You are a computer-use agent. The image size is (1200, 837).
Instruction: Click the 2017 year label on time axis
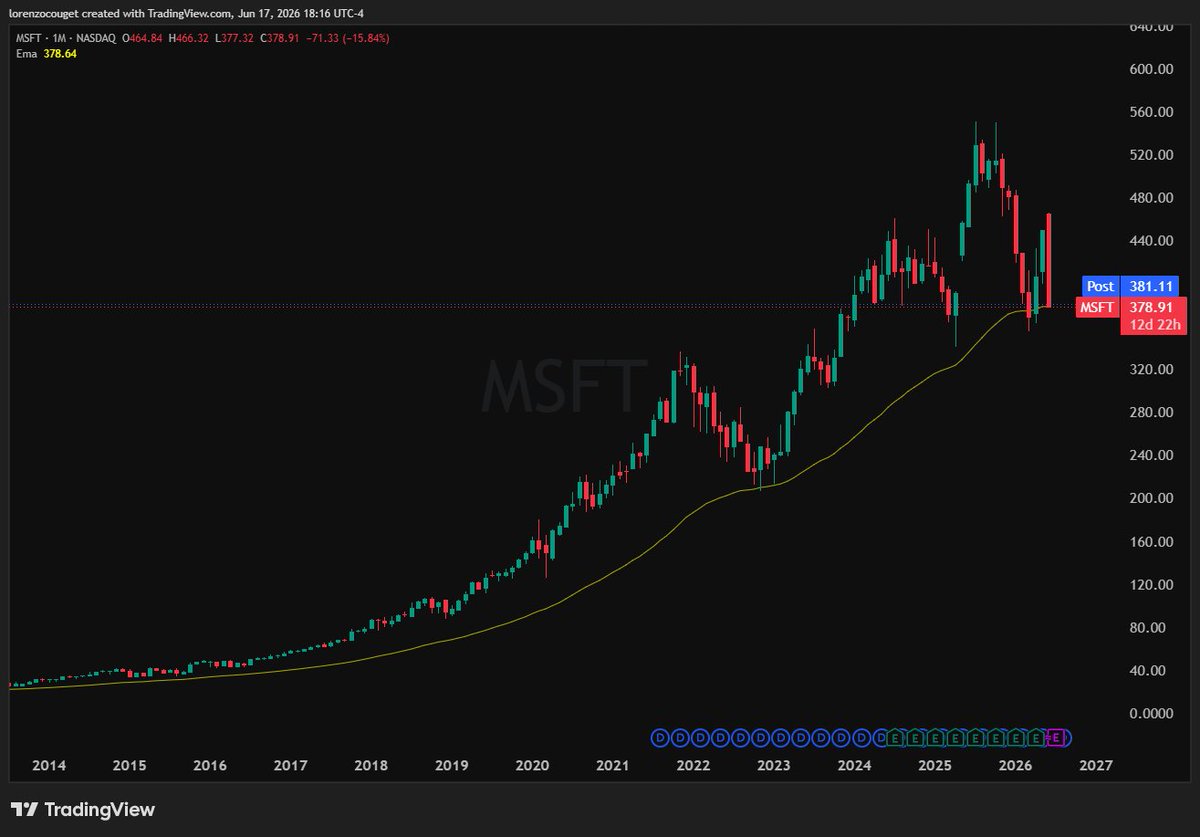point(290,765)
